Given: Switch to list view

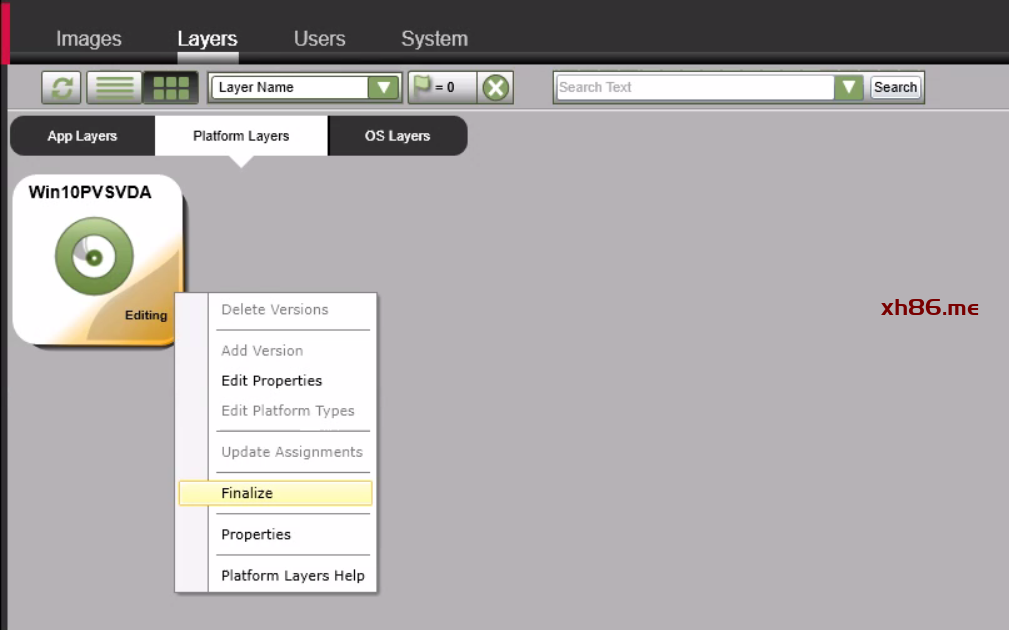Looking at the screenshot, I should [x=114, y=88].
